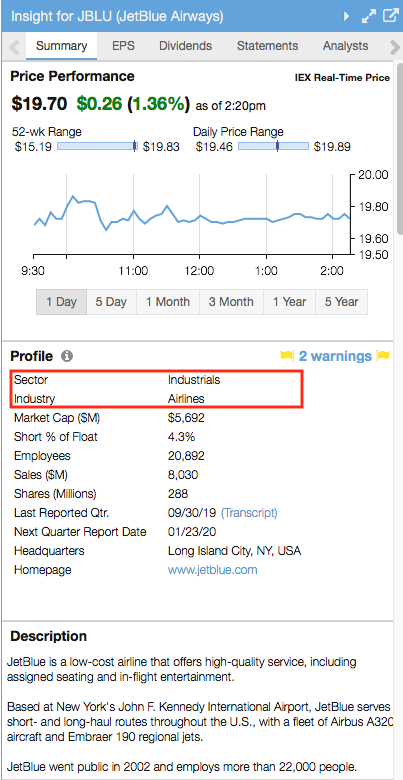Screen dimensions: 403x780
Task: Go to the Statements tab
Action: [x=268, y=46]
